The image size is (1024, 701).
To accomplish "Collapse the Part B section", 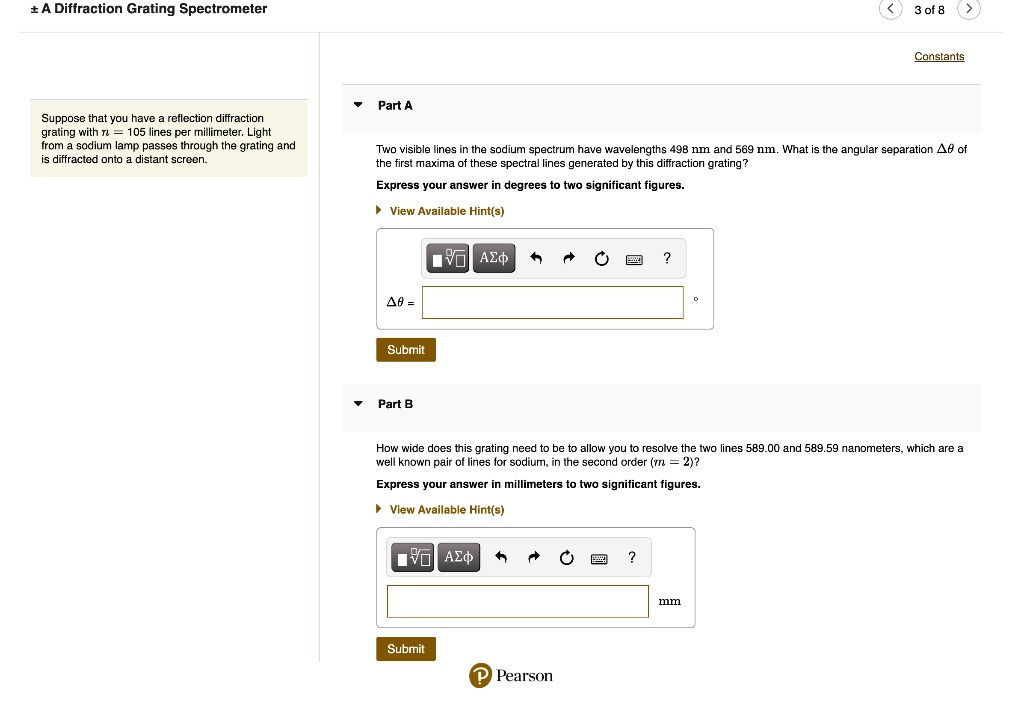I will tap(358, 404).
